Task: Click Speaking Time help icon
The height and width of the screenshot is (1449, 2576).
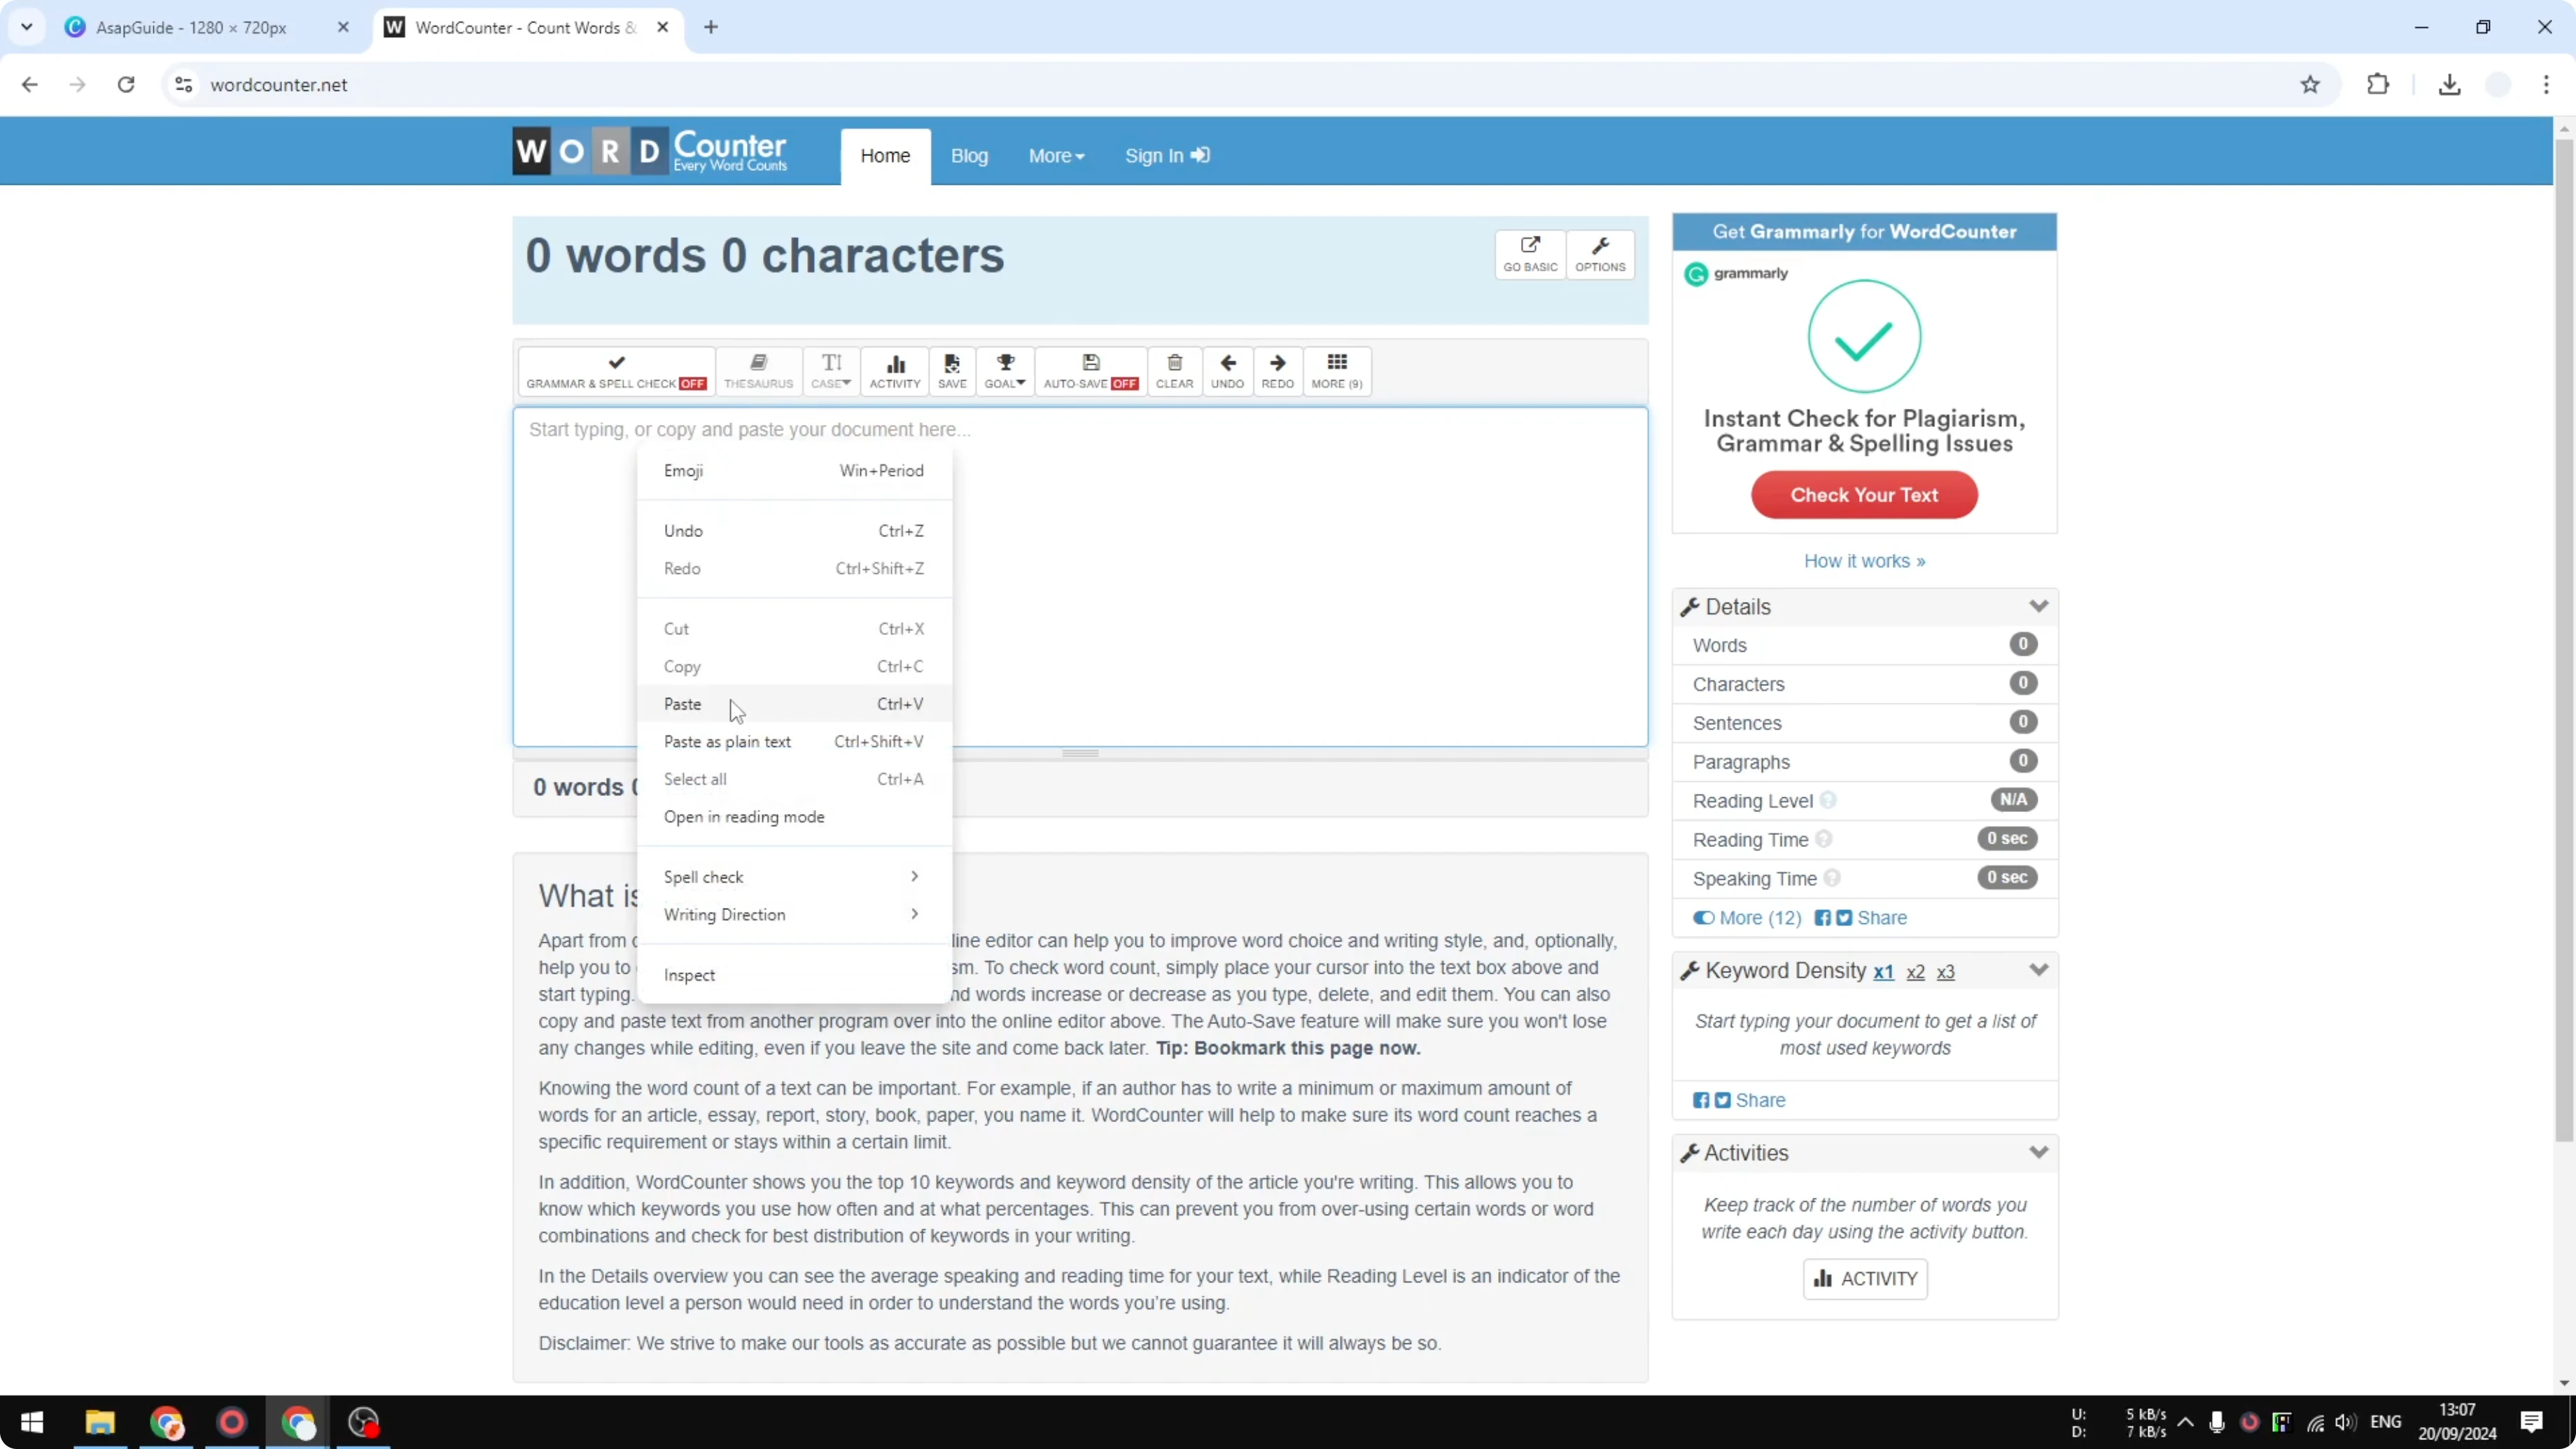Action: (1831, 878)
